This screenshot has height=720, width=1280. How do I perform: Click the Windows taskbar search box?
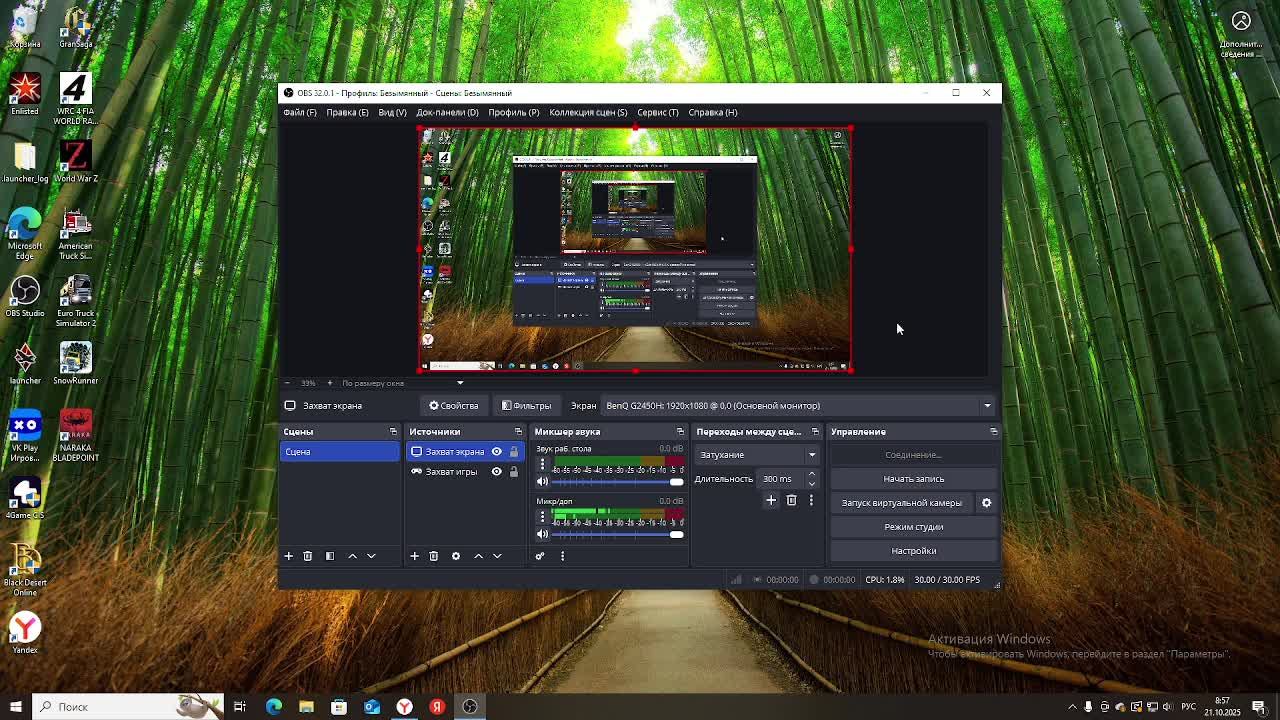point(127,707)
